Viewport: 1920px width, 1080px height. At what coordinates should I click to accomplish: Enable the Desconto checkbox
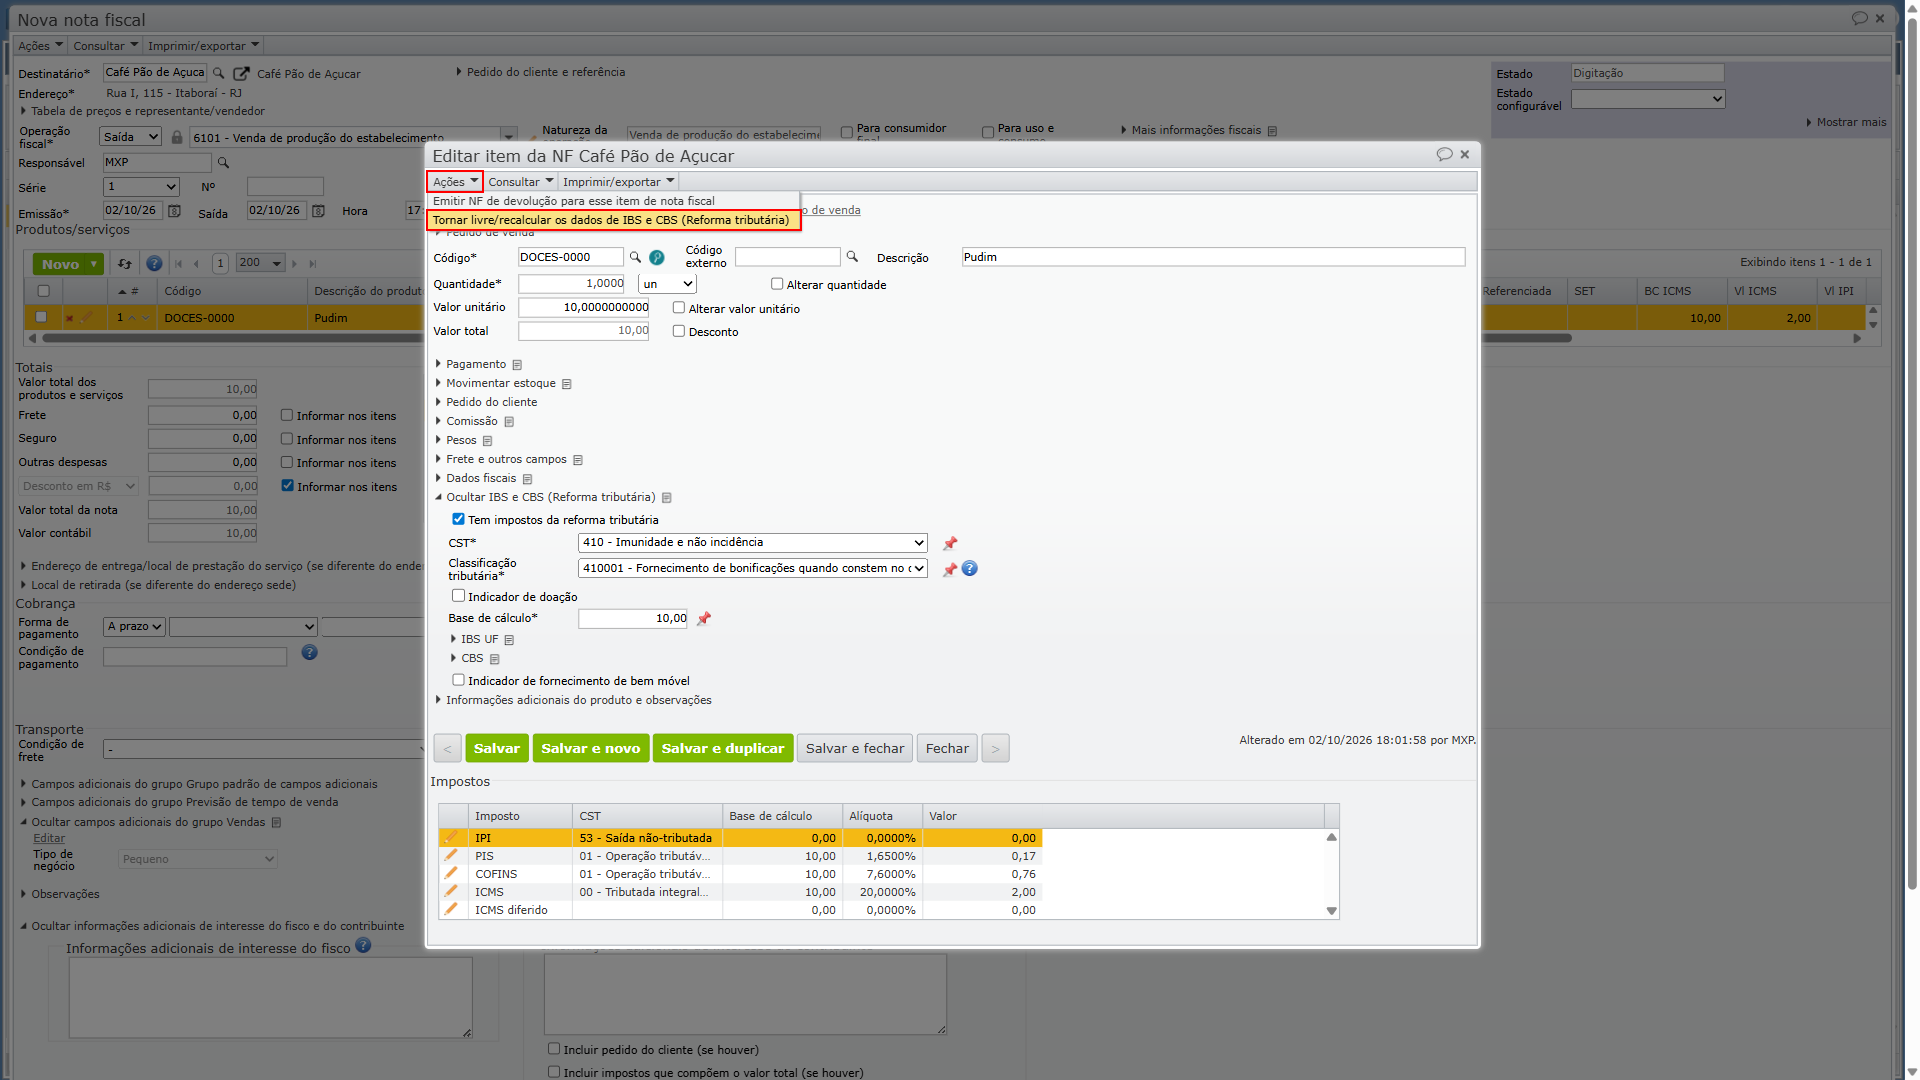tap(679, 331)
